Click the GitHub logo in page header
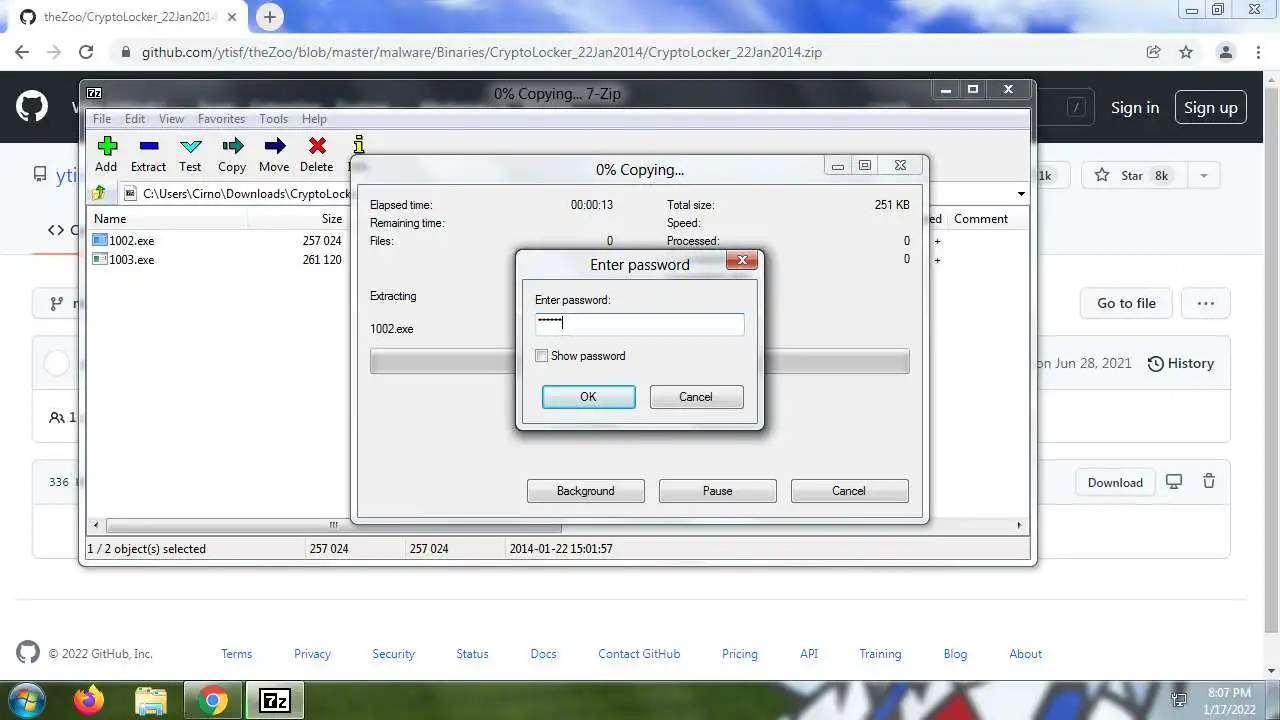This screenshot has height=720, width=1280. pyautogui.click(x=32, y=106)
